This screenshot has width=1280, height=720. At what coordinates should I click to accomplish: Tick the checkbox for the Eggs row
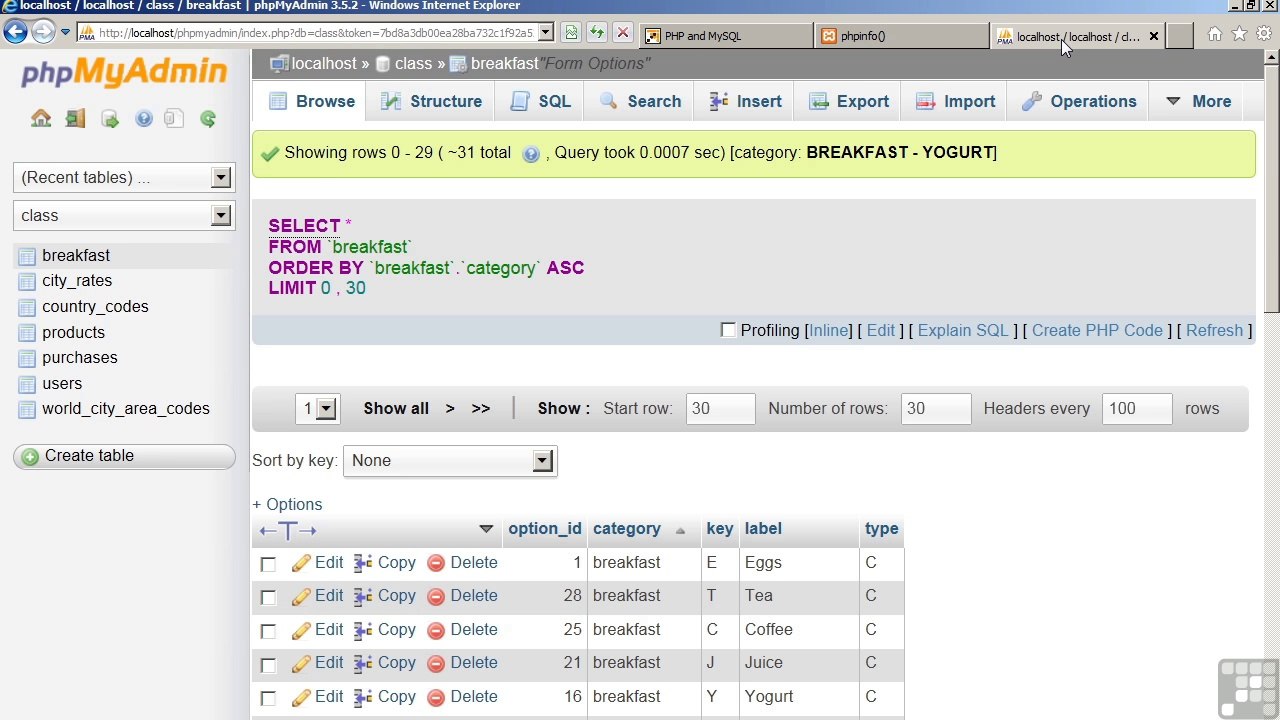pyautogui.click(x=268, y=564)
